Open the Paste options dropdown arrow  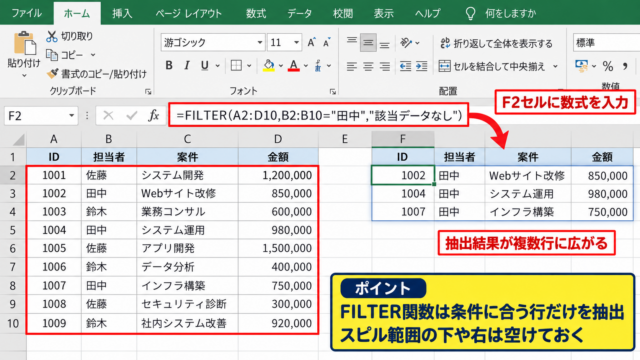(x=24, y=76)
